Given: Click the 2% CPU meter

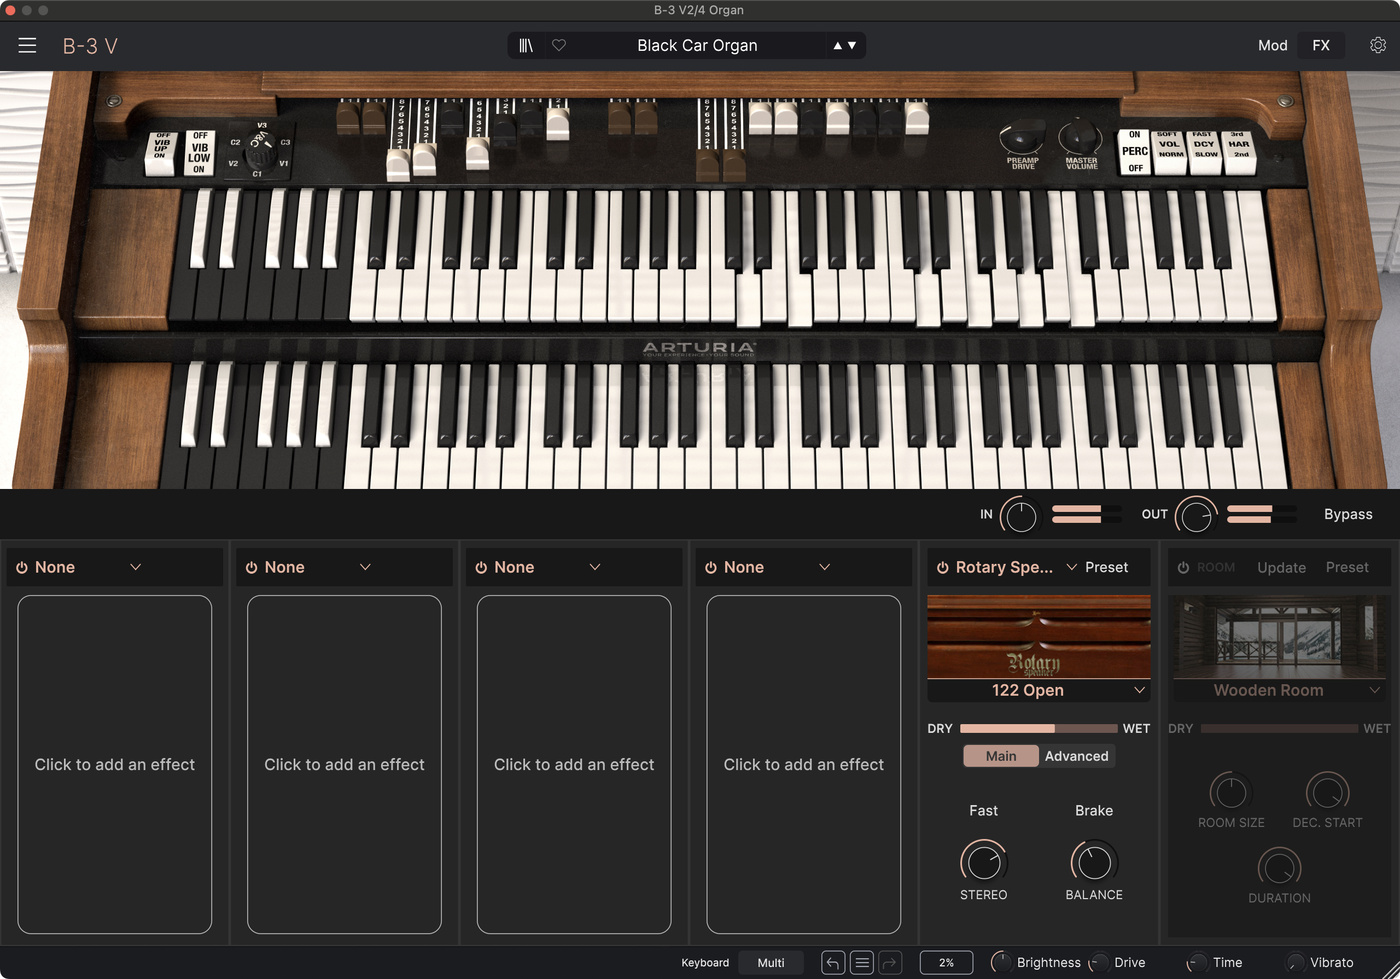Looking at the screenshot, I should click(946, 963).
